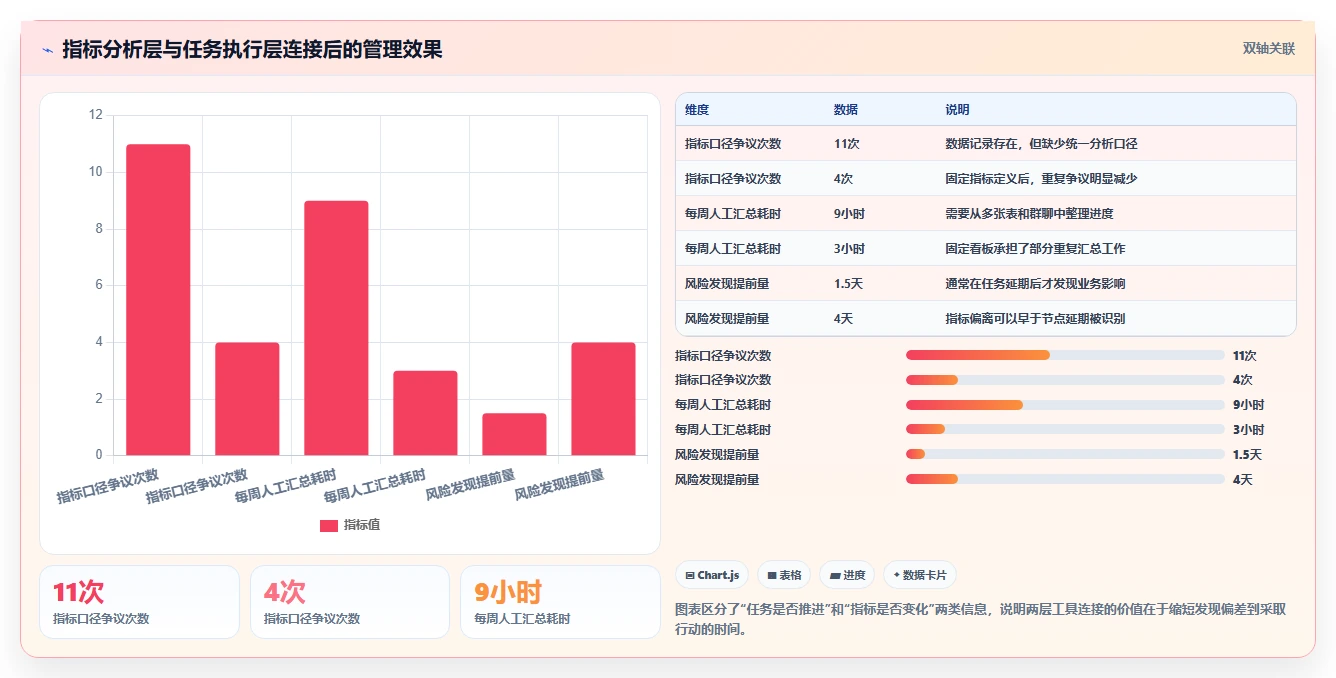Image resolution: width=1336 pixels, height=678 pixels.
Task: Click the footer description starting with 图表区分了
Action: click(x=981, y=619)
